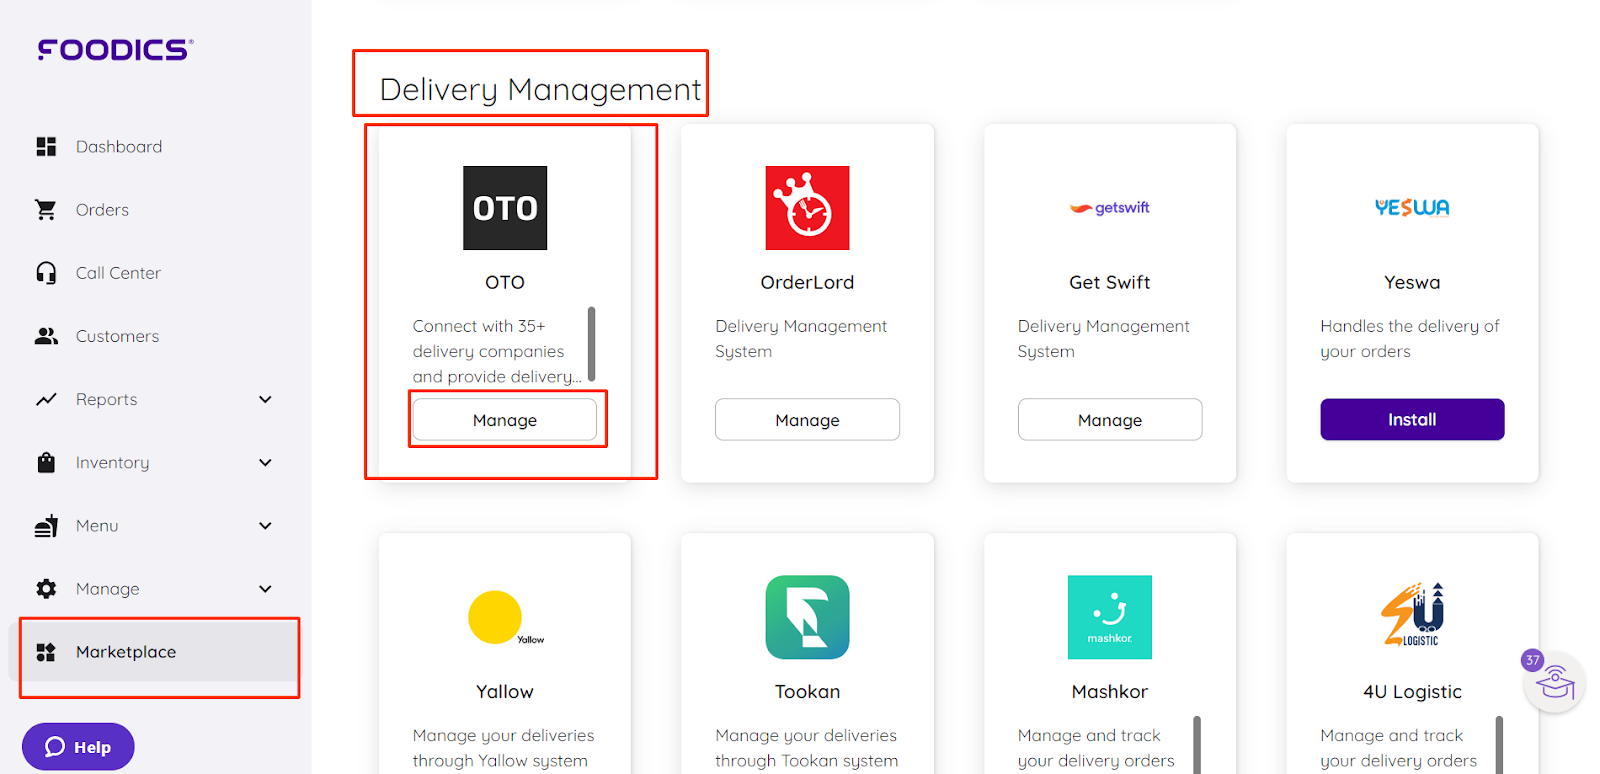Click the Tookan app name

tap(807, 692)
